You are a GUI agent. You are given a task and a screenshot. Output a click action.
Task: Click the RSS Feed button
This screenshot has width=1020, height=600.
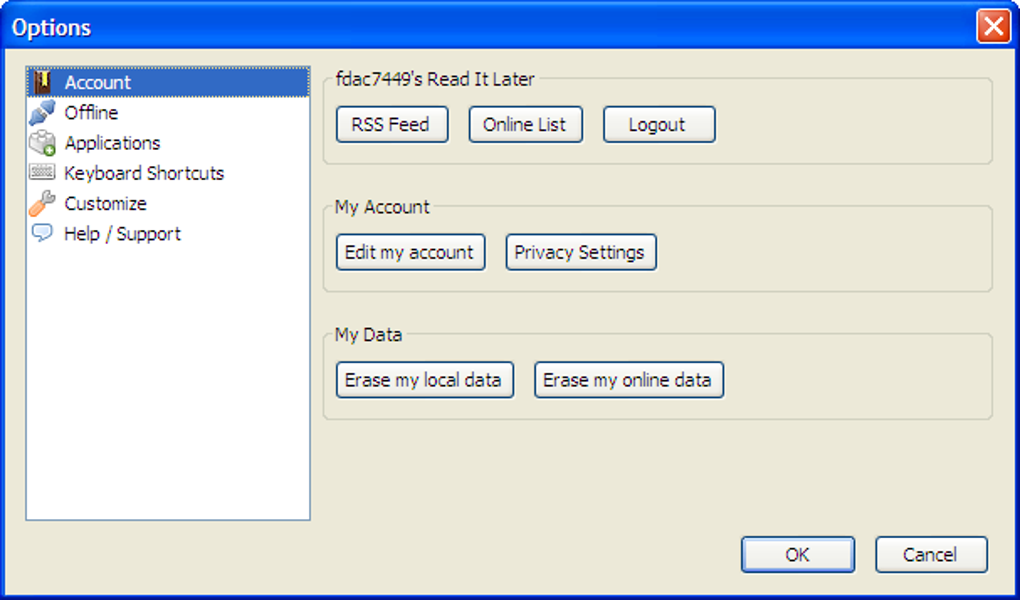pyautogui.click(x=392, y=124)
